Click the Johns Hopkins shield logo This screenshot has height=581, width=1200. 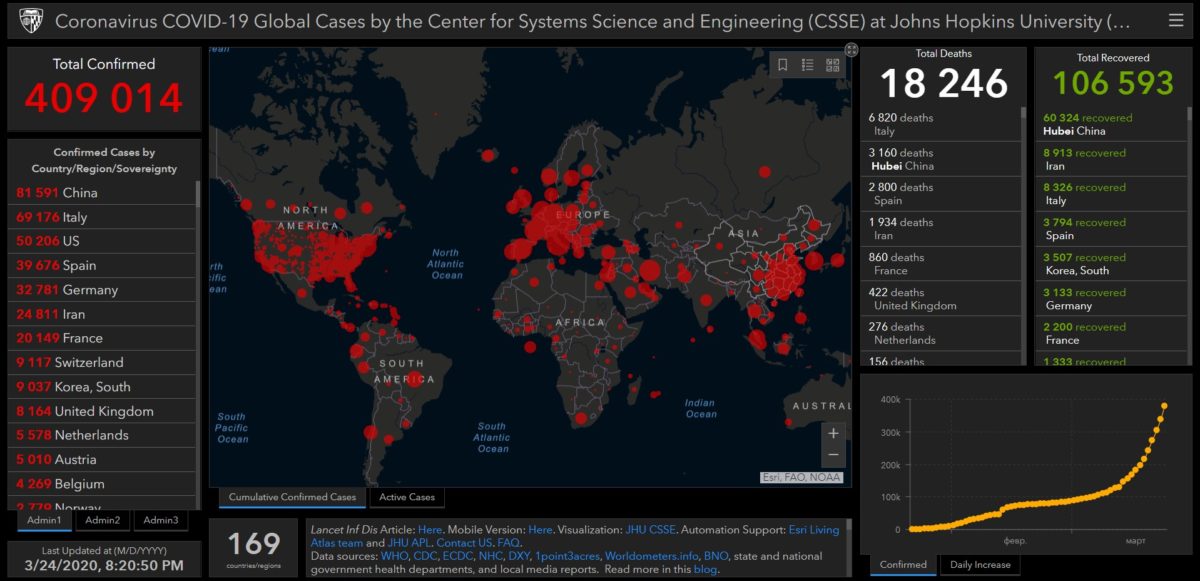pyautogui.click(x=31, y=20)
